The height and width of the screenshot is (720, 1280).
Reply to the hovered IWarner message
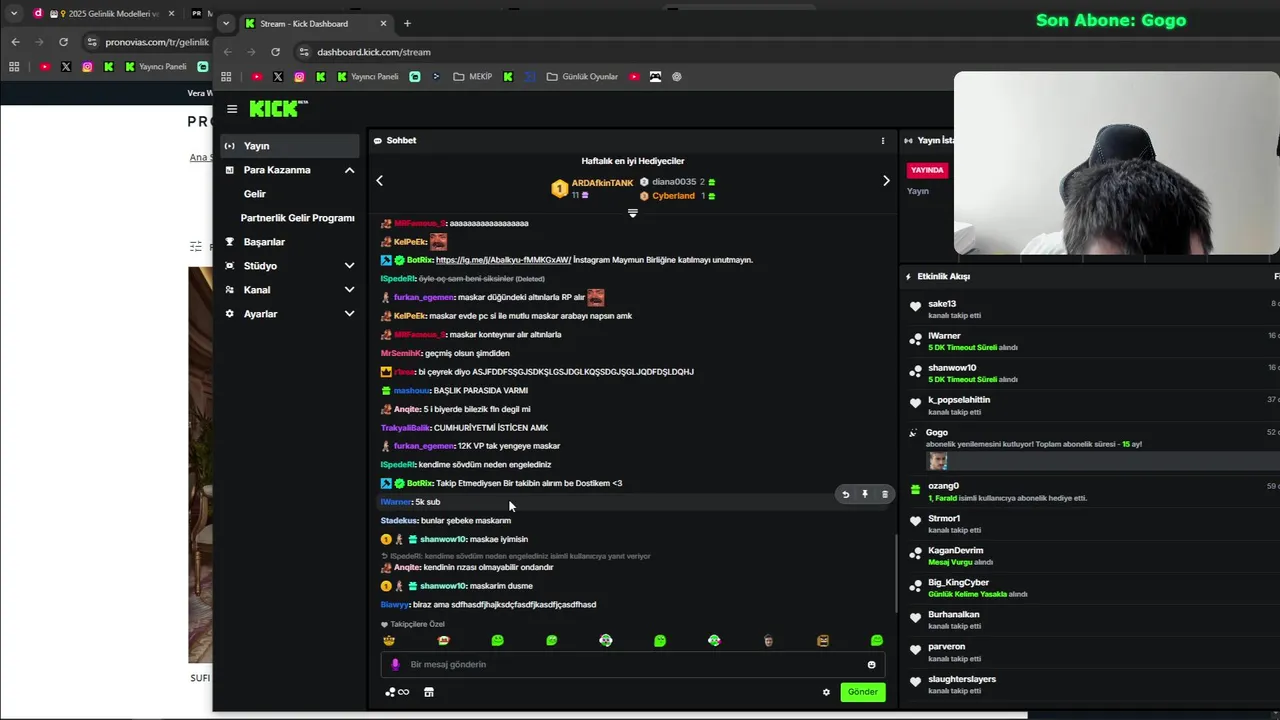(846, 494)
